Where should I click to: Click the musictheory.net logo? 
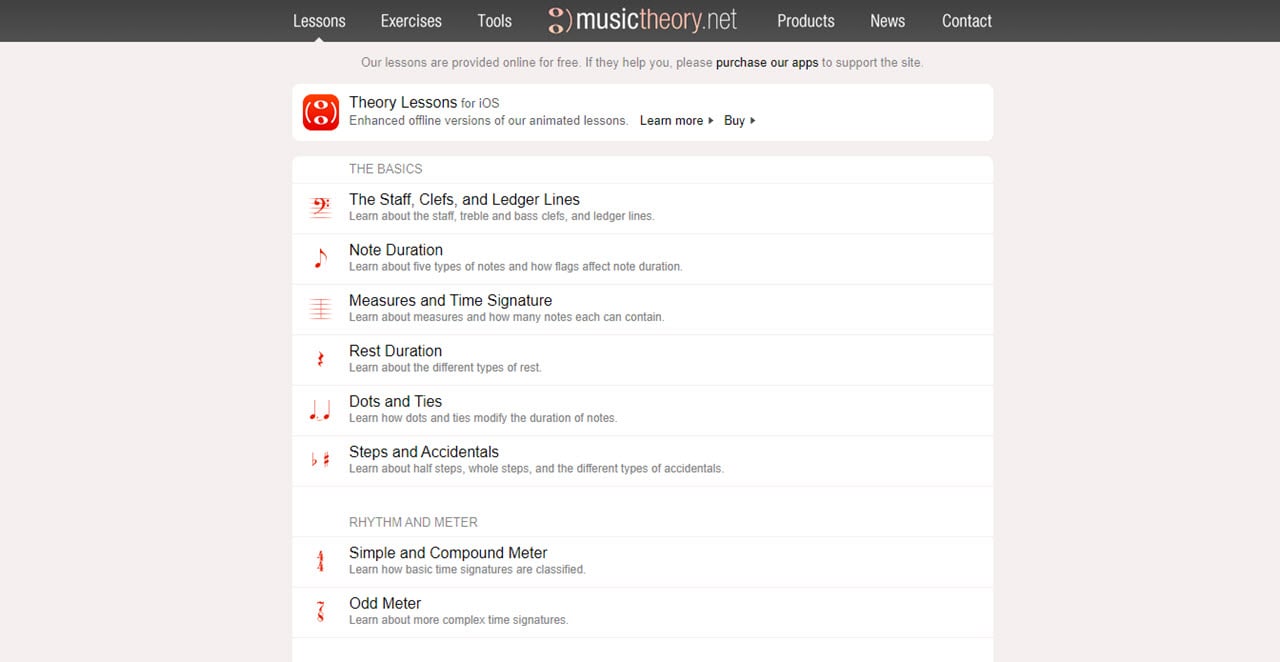[x=643, y=20]
